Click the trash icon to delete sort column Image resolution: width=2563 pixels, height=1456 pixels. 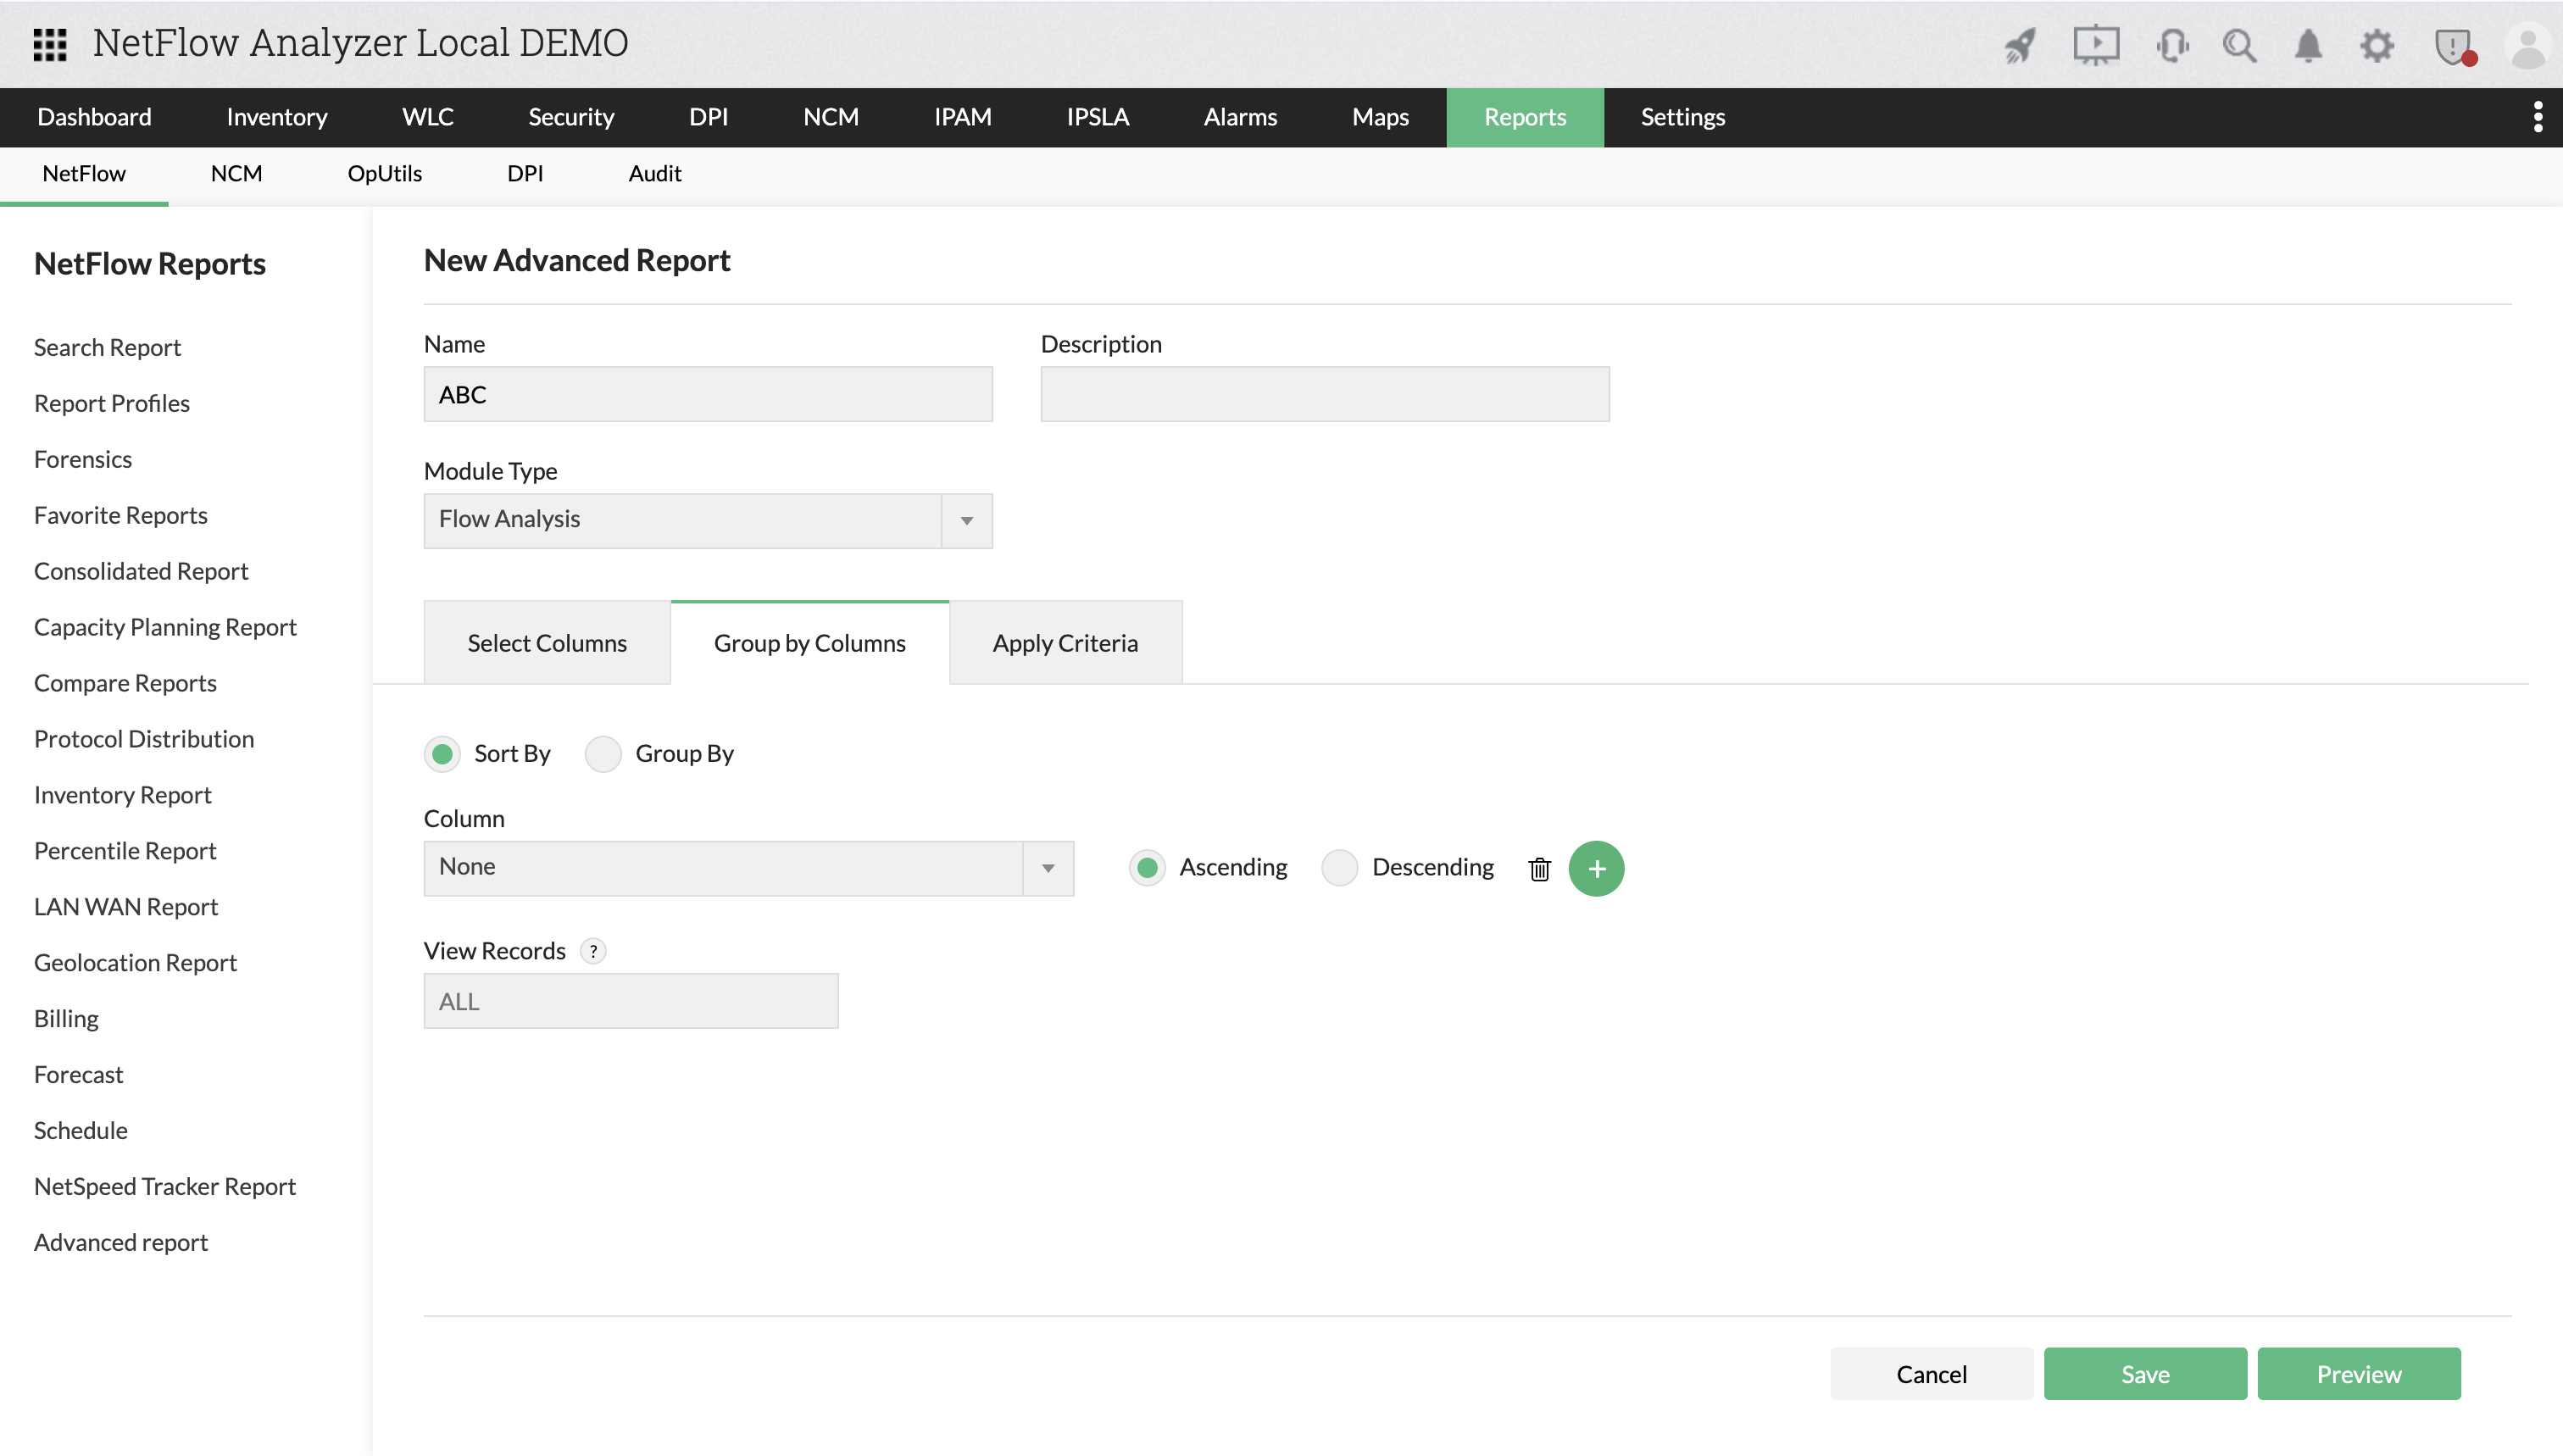click(x=1539, y=869)
